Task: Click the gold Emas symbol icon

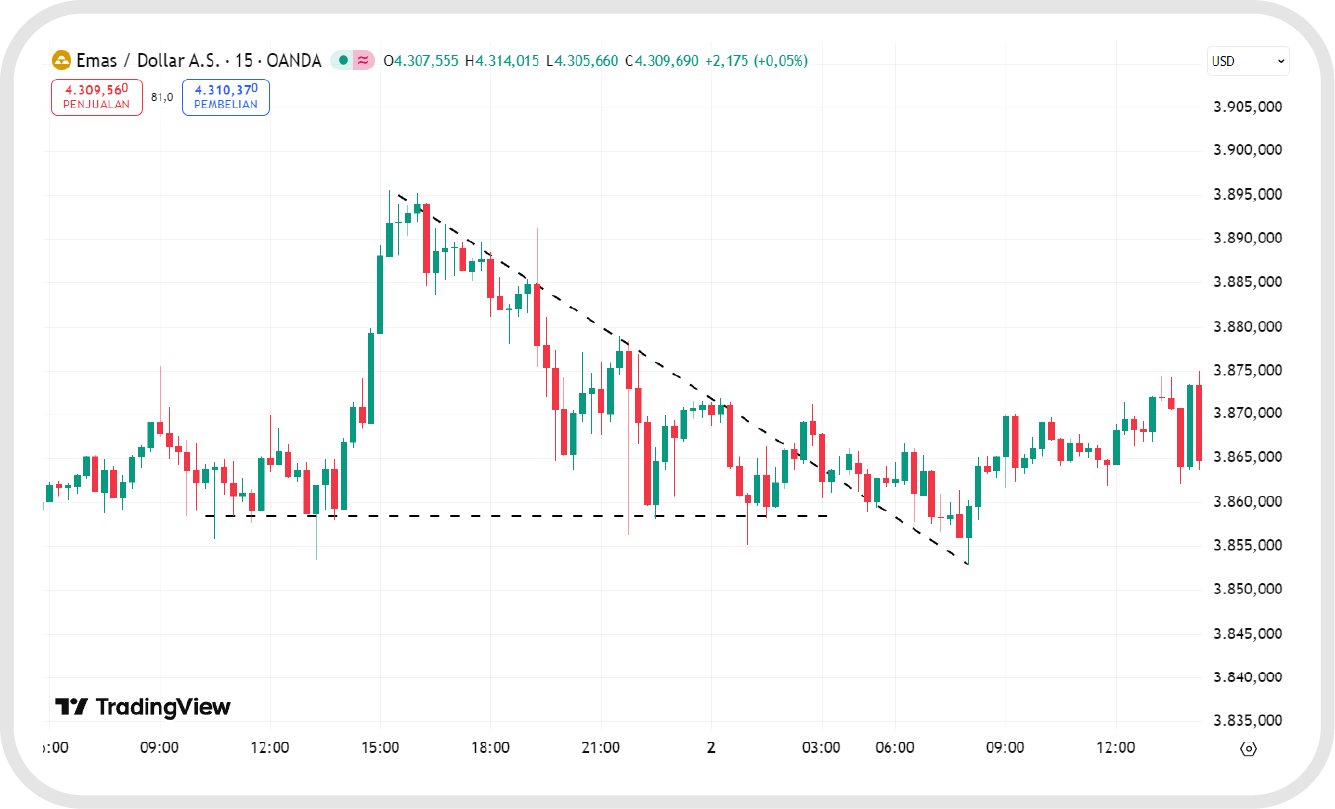Action: click(61, 61)
